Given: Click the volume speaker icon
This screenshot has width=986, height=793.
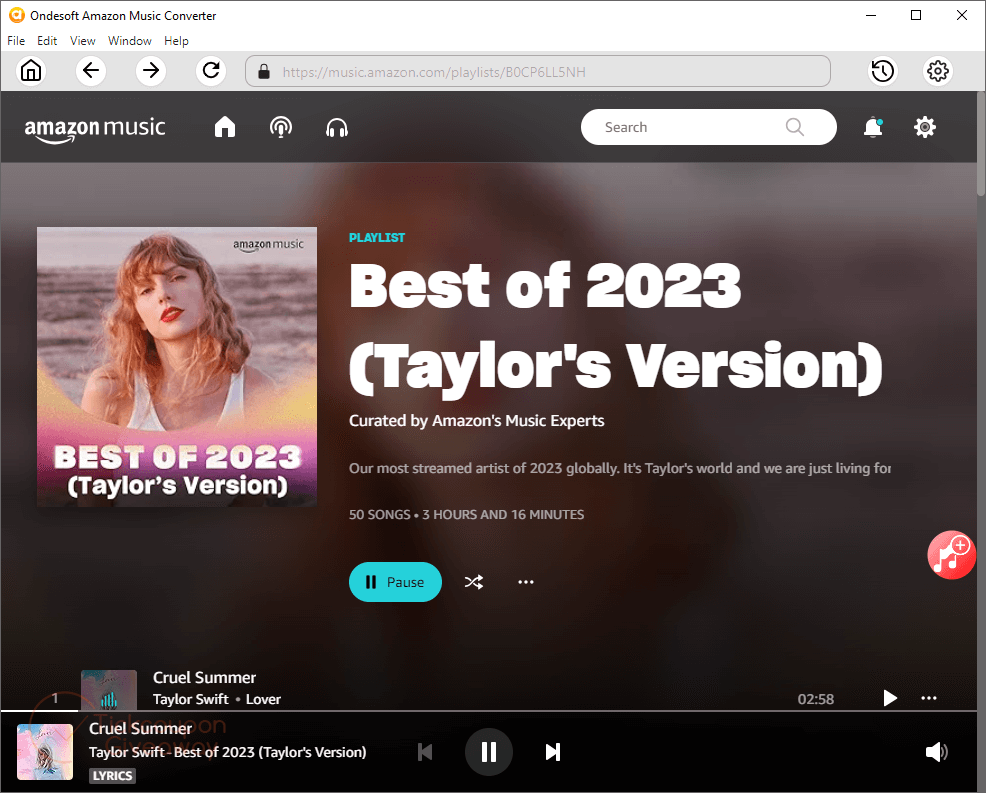Looking at the screenshot, I should click(936, 752).
